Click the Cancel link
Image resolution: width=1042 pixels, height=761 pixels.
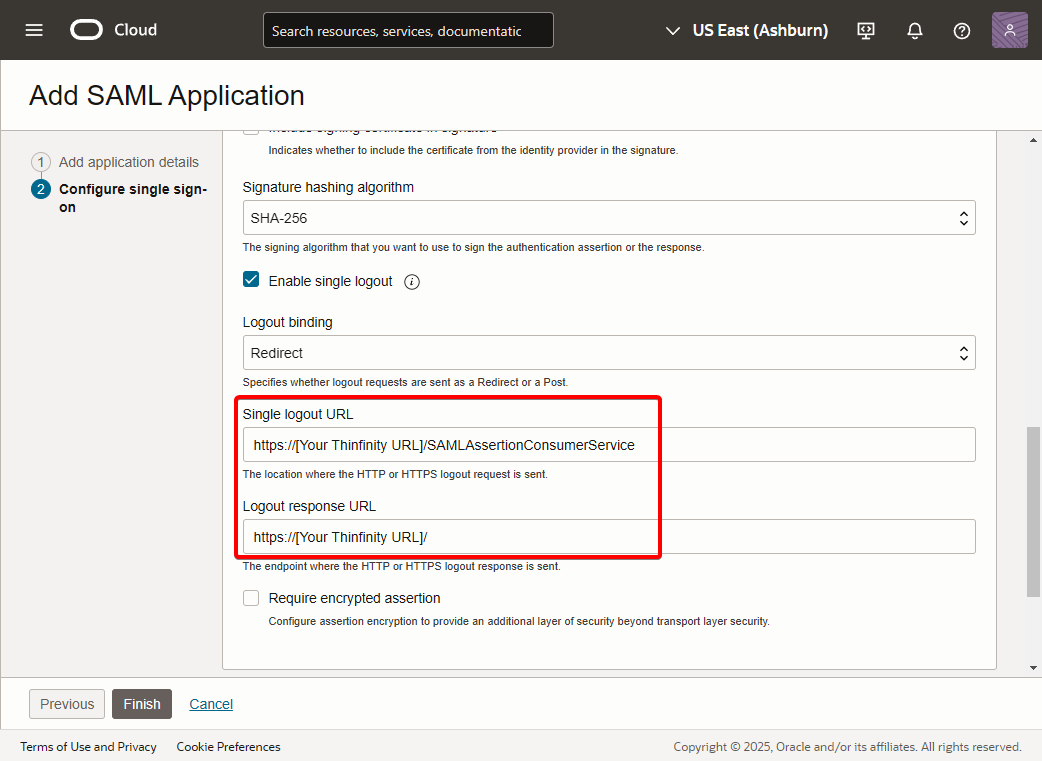(211, 704)
